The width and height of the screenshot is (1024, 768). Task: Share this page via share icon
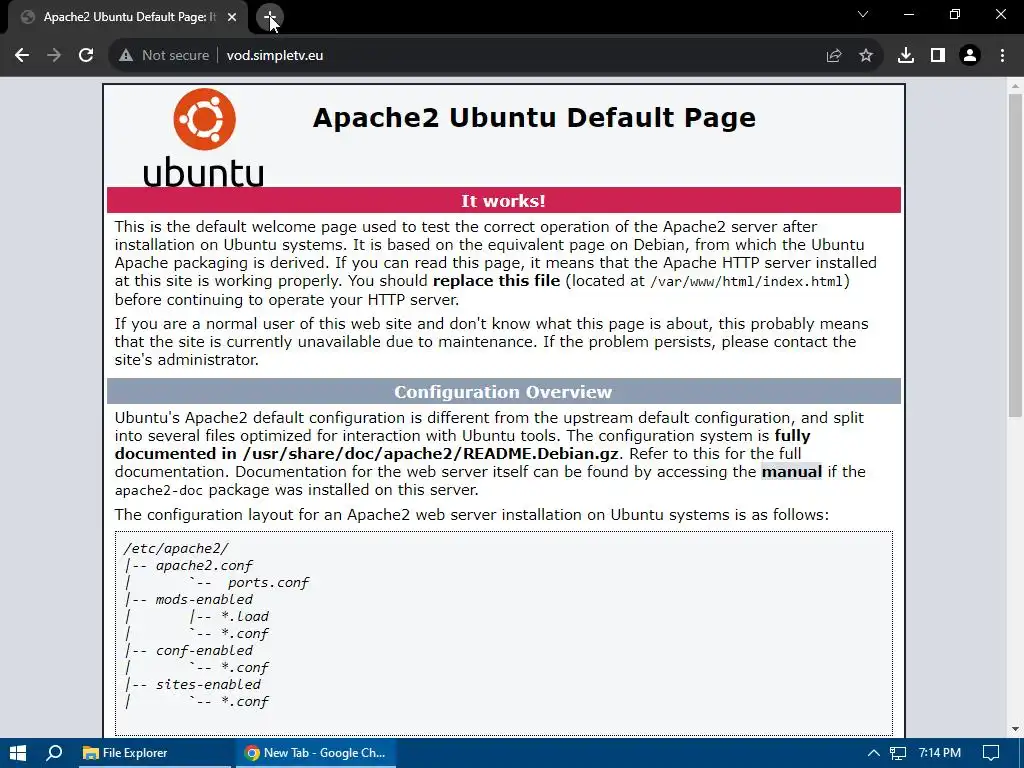(834, 56)
